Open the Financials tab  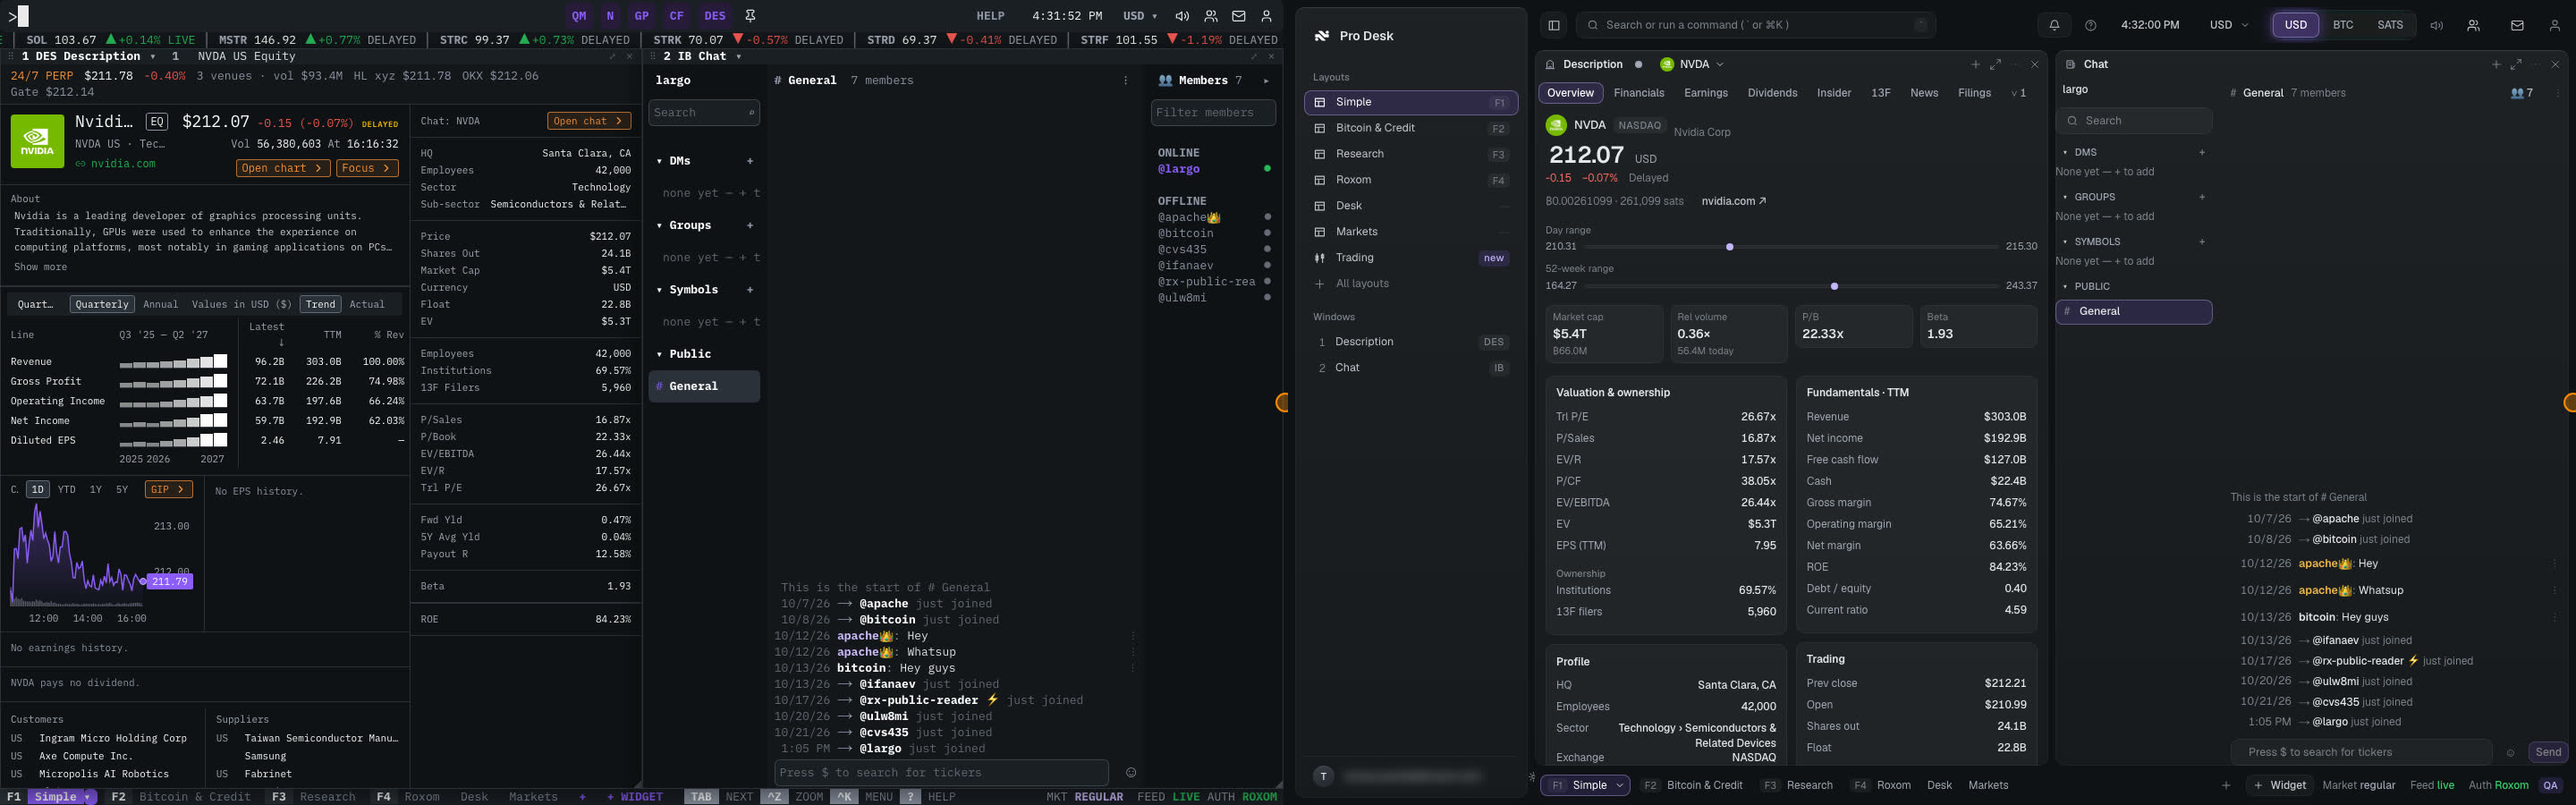(x=1639, y=93)
